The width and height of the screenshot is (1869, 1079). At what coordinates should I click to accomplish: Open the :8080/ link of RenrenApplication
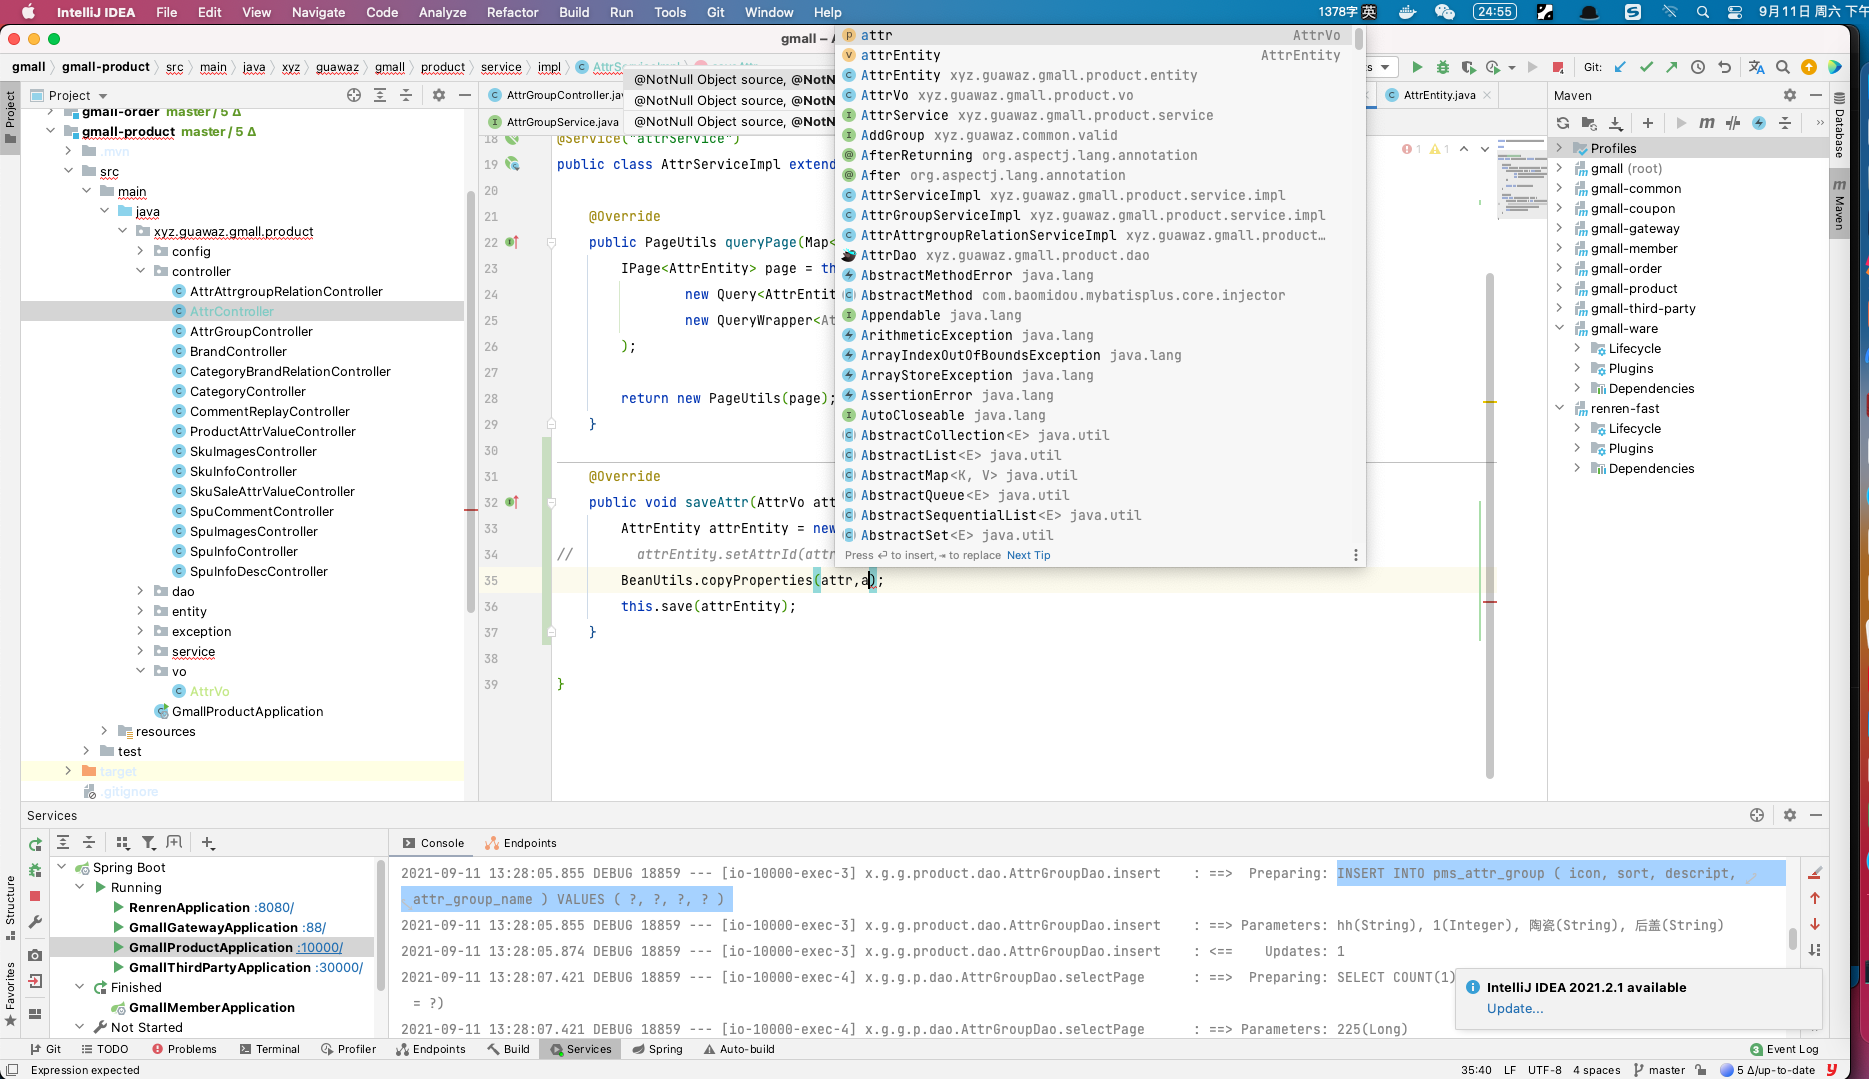275,907
